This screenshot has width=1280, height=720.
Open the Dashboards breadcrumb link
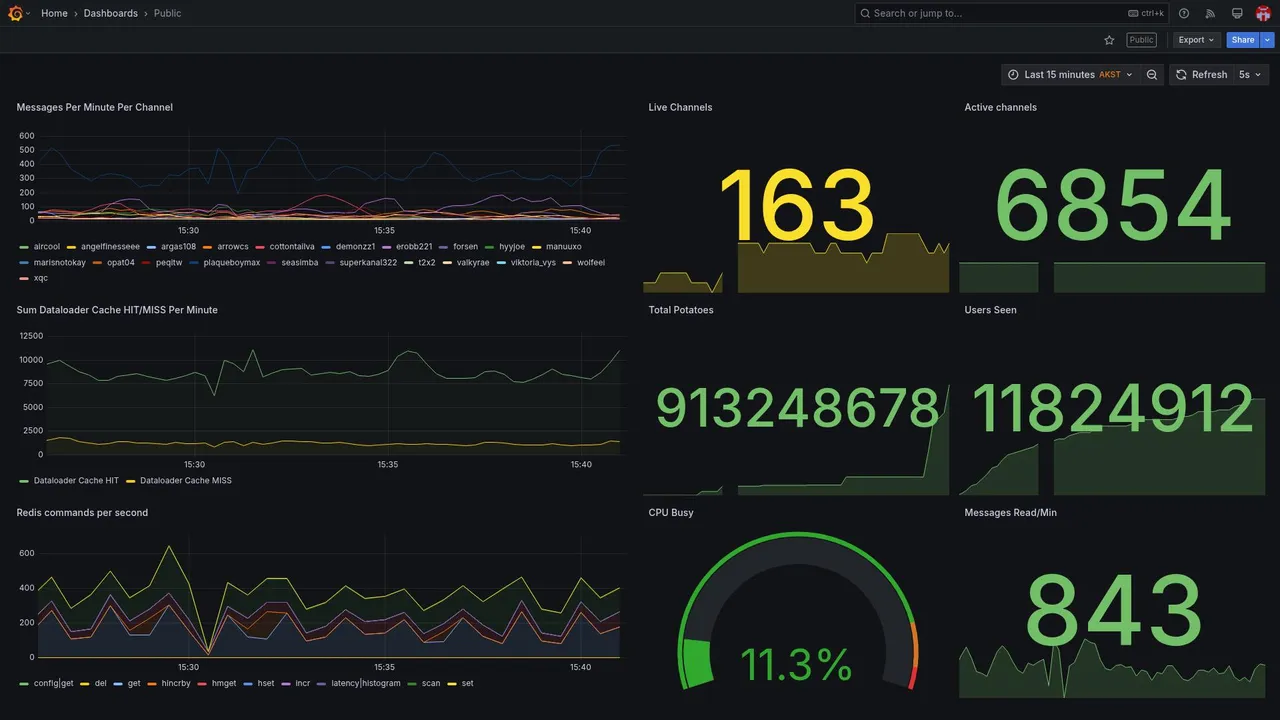click(111, 13)
